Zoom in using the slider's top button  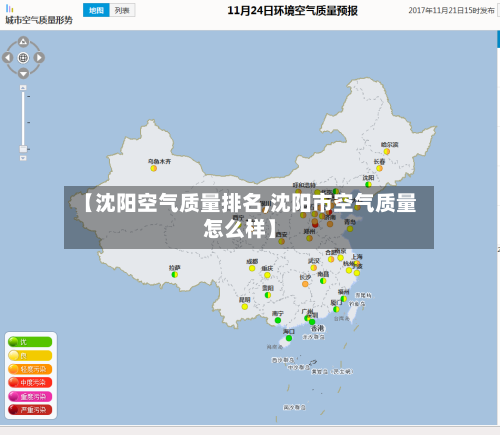coord(23,88)
